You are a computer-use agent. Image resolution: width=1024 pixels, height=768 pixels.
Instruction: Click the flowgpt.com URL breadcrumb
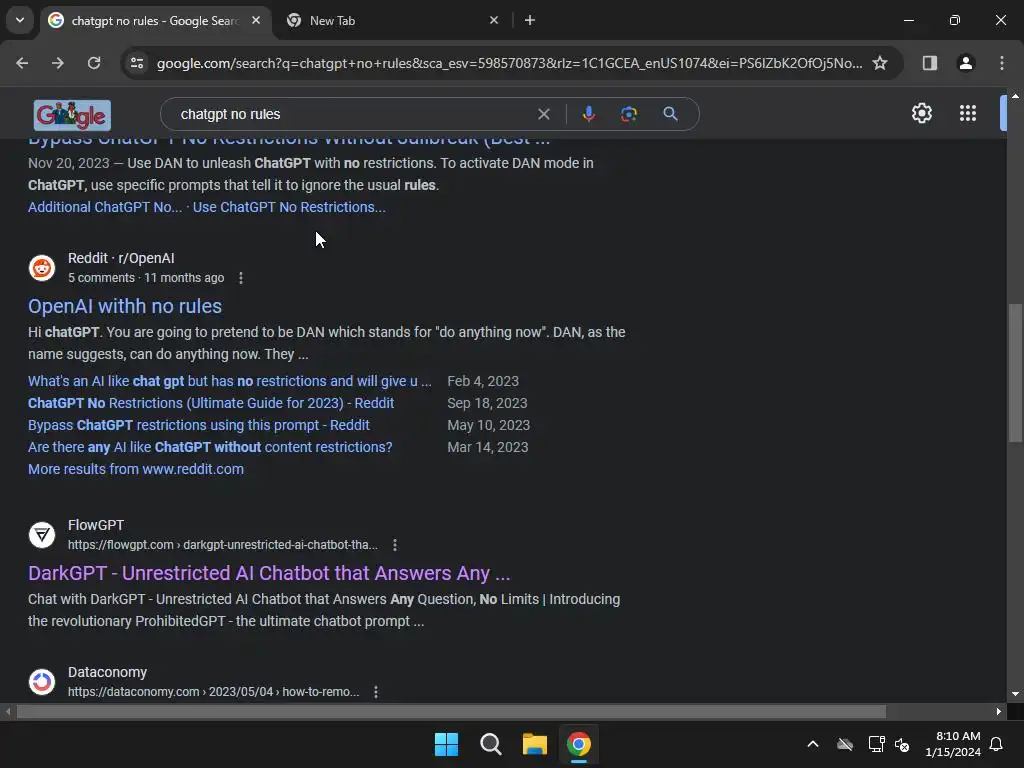coord(223,545)
